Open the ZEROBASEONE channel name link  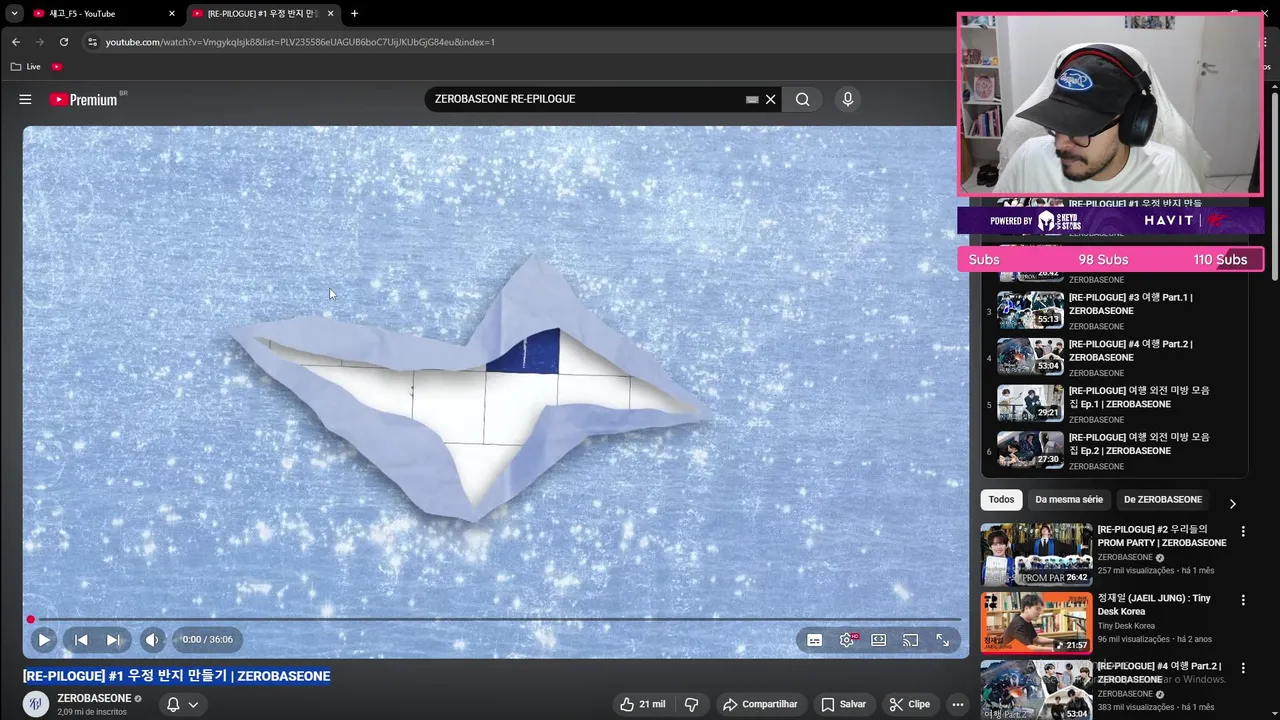pos(94,698)
